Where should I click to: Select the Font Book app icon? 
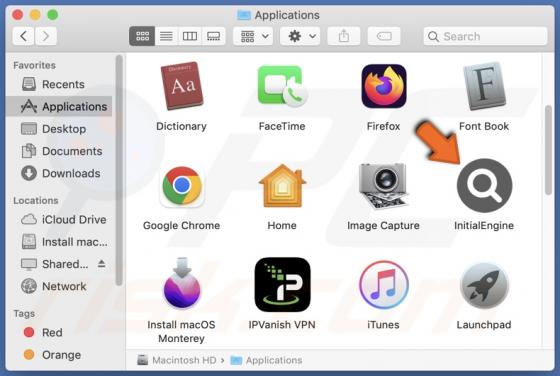pyautogui.click(x=484, y=86)
